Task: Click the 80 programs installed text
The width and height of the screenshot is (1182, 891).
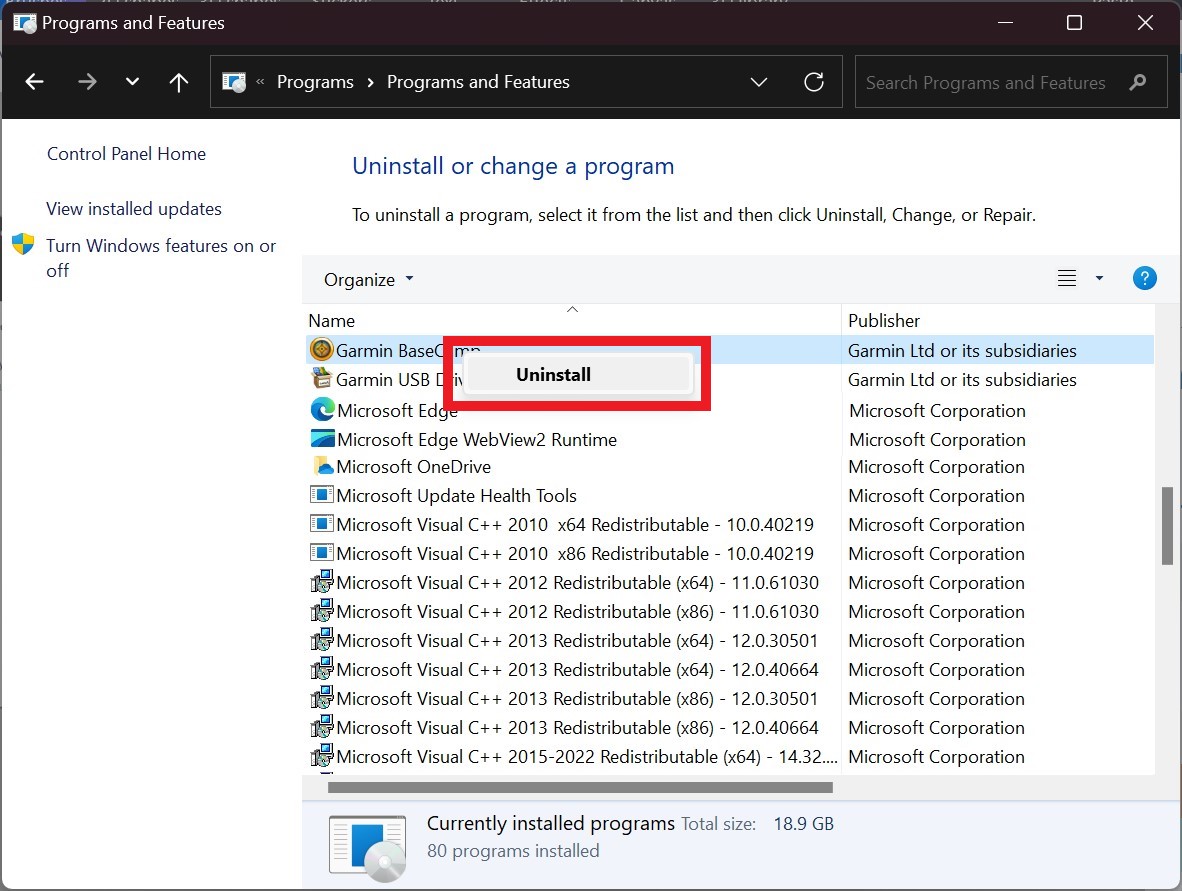Action: point(513,851)
